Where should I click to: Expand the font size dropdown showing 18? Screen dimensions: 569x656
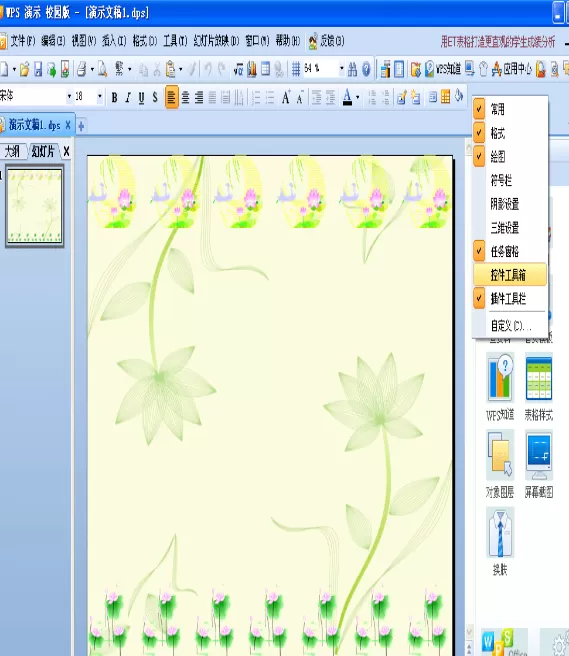[100, 97]
